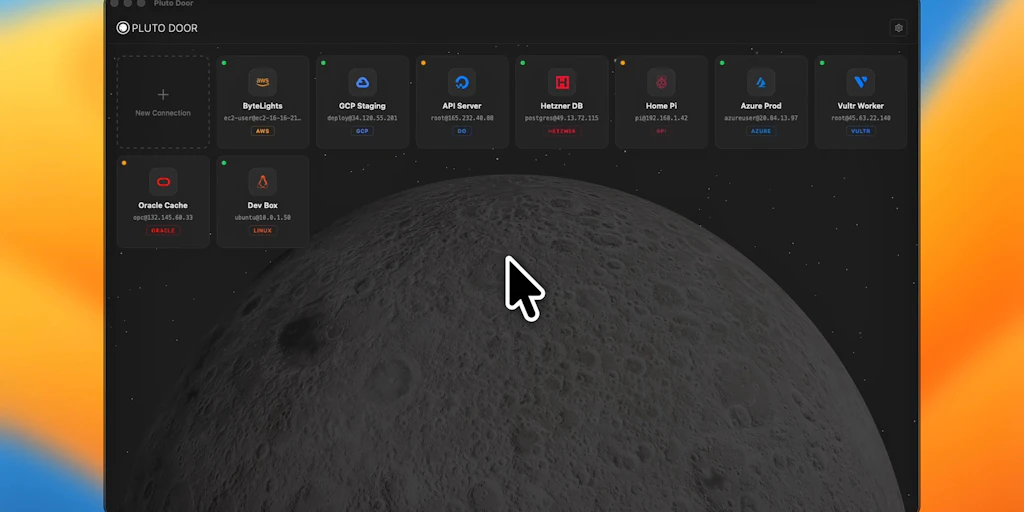Image resolution: width=1024 pixels, height=512 pixels.
Task: Select the ByteLights connection name
Action: click(x=263, y=106)
